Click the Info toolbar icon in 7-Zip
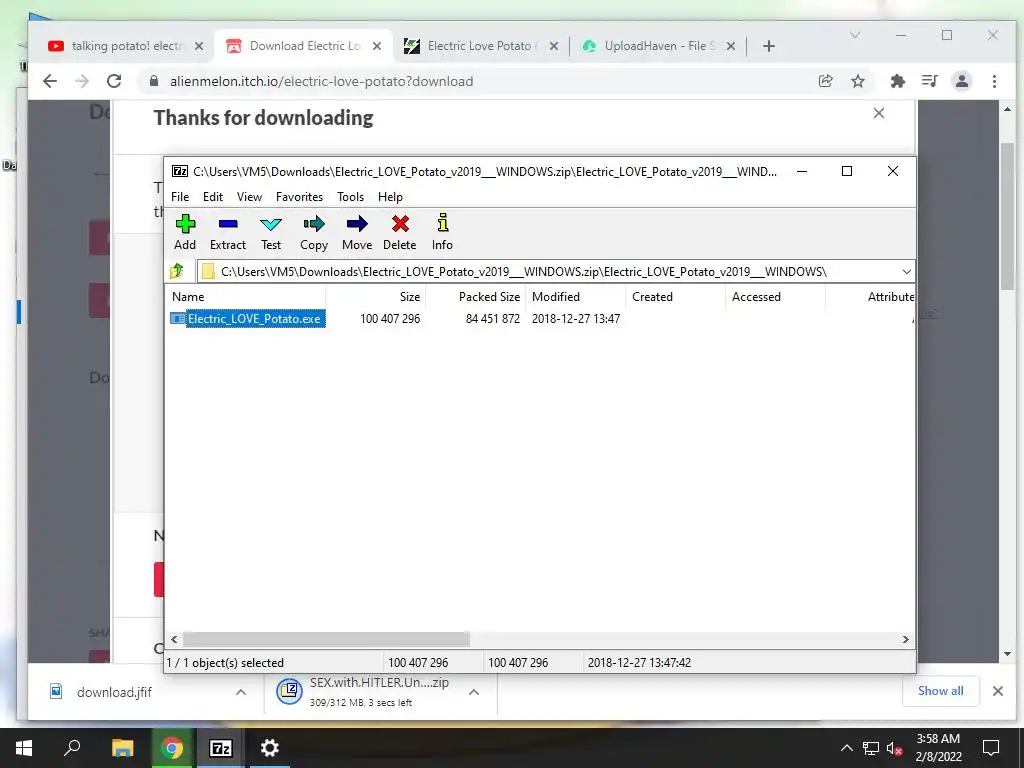 [442, 232]
